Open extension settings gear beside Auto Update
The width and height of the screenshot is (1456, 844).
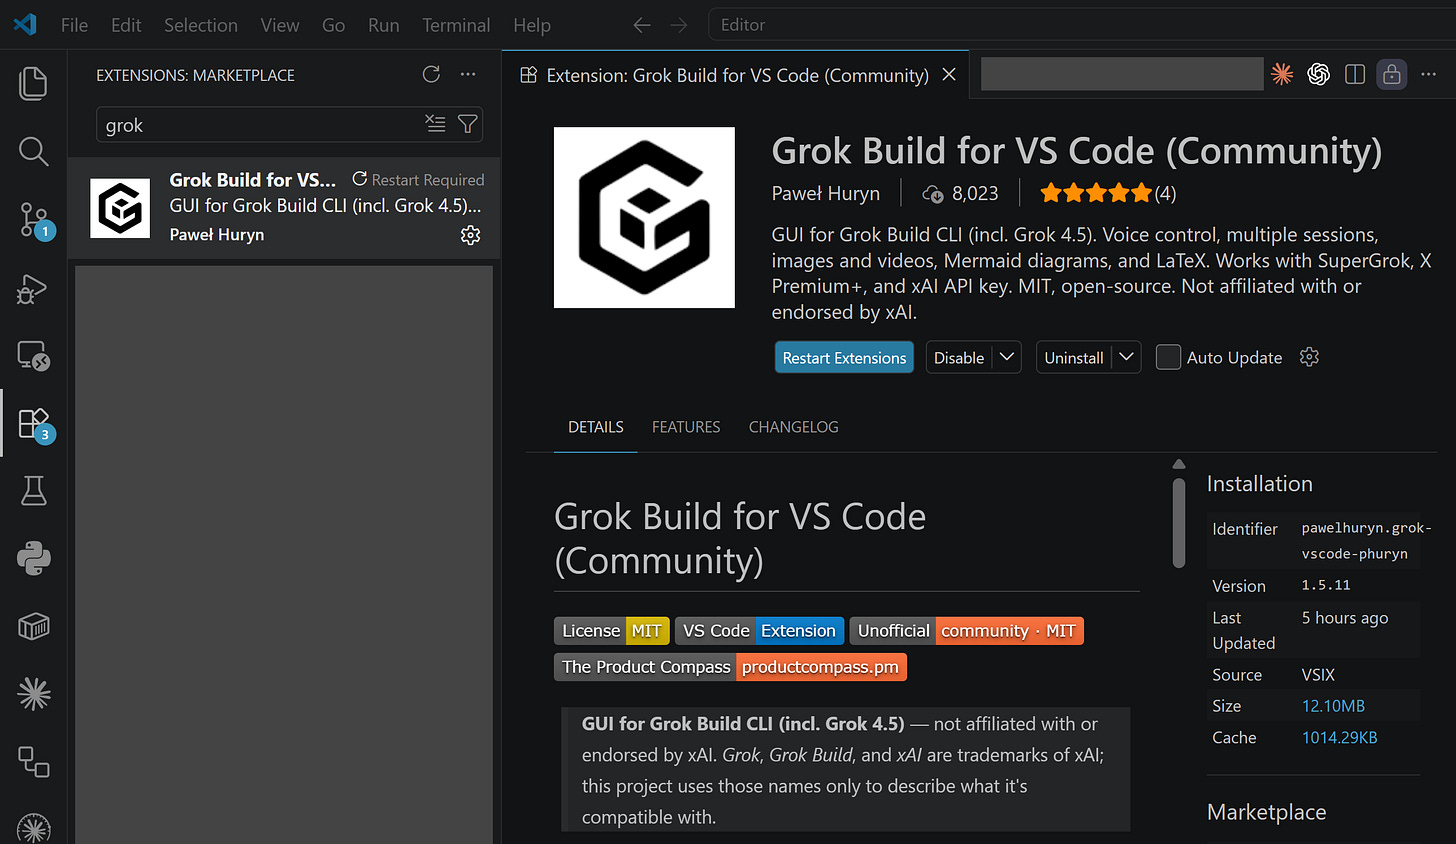(1309, 357)
